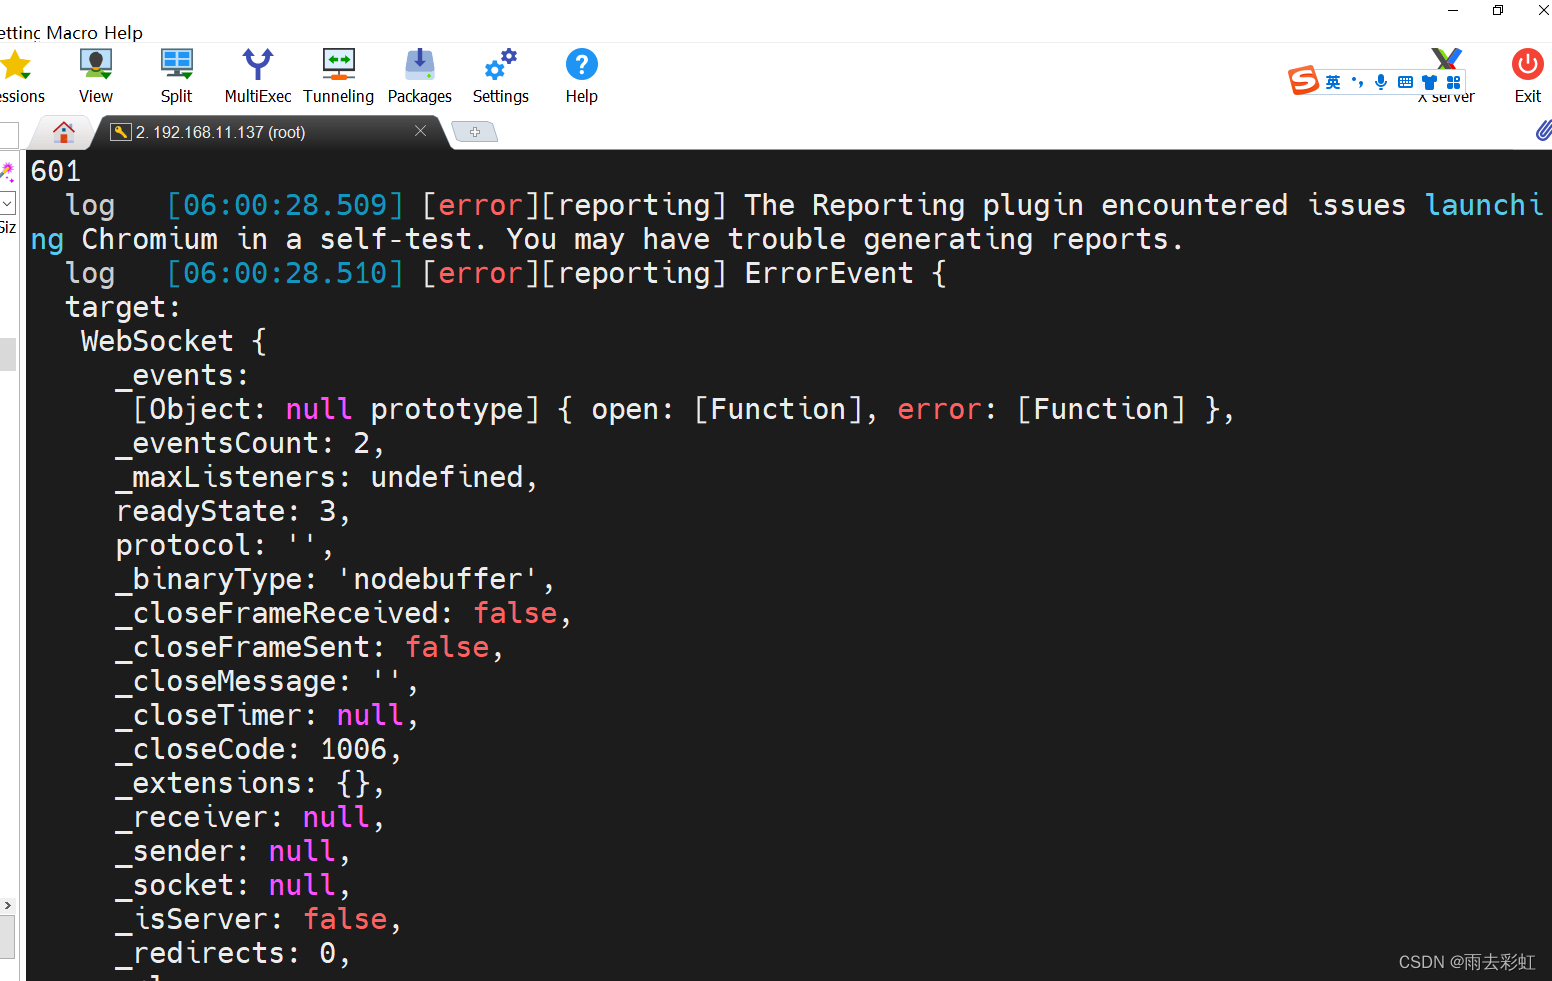Open the Packages manager
Viewport: 1552px width, 981px height.
click(x=420, y=76)
